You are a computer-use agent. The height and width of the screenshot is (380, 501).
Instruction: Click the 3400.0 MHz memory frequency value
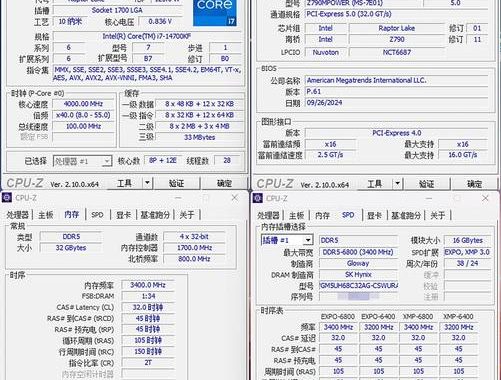pos(148,285)
